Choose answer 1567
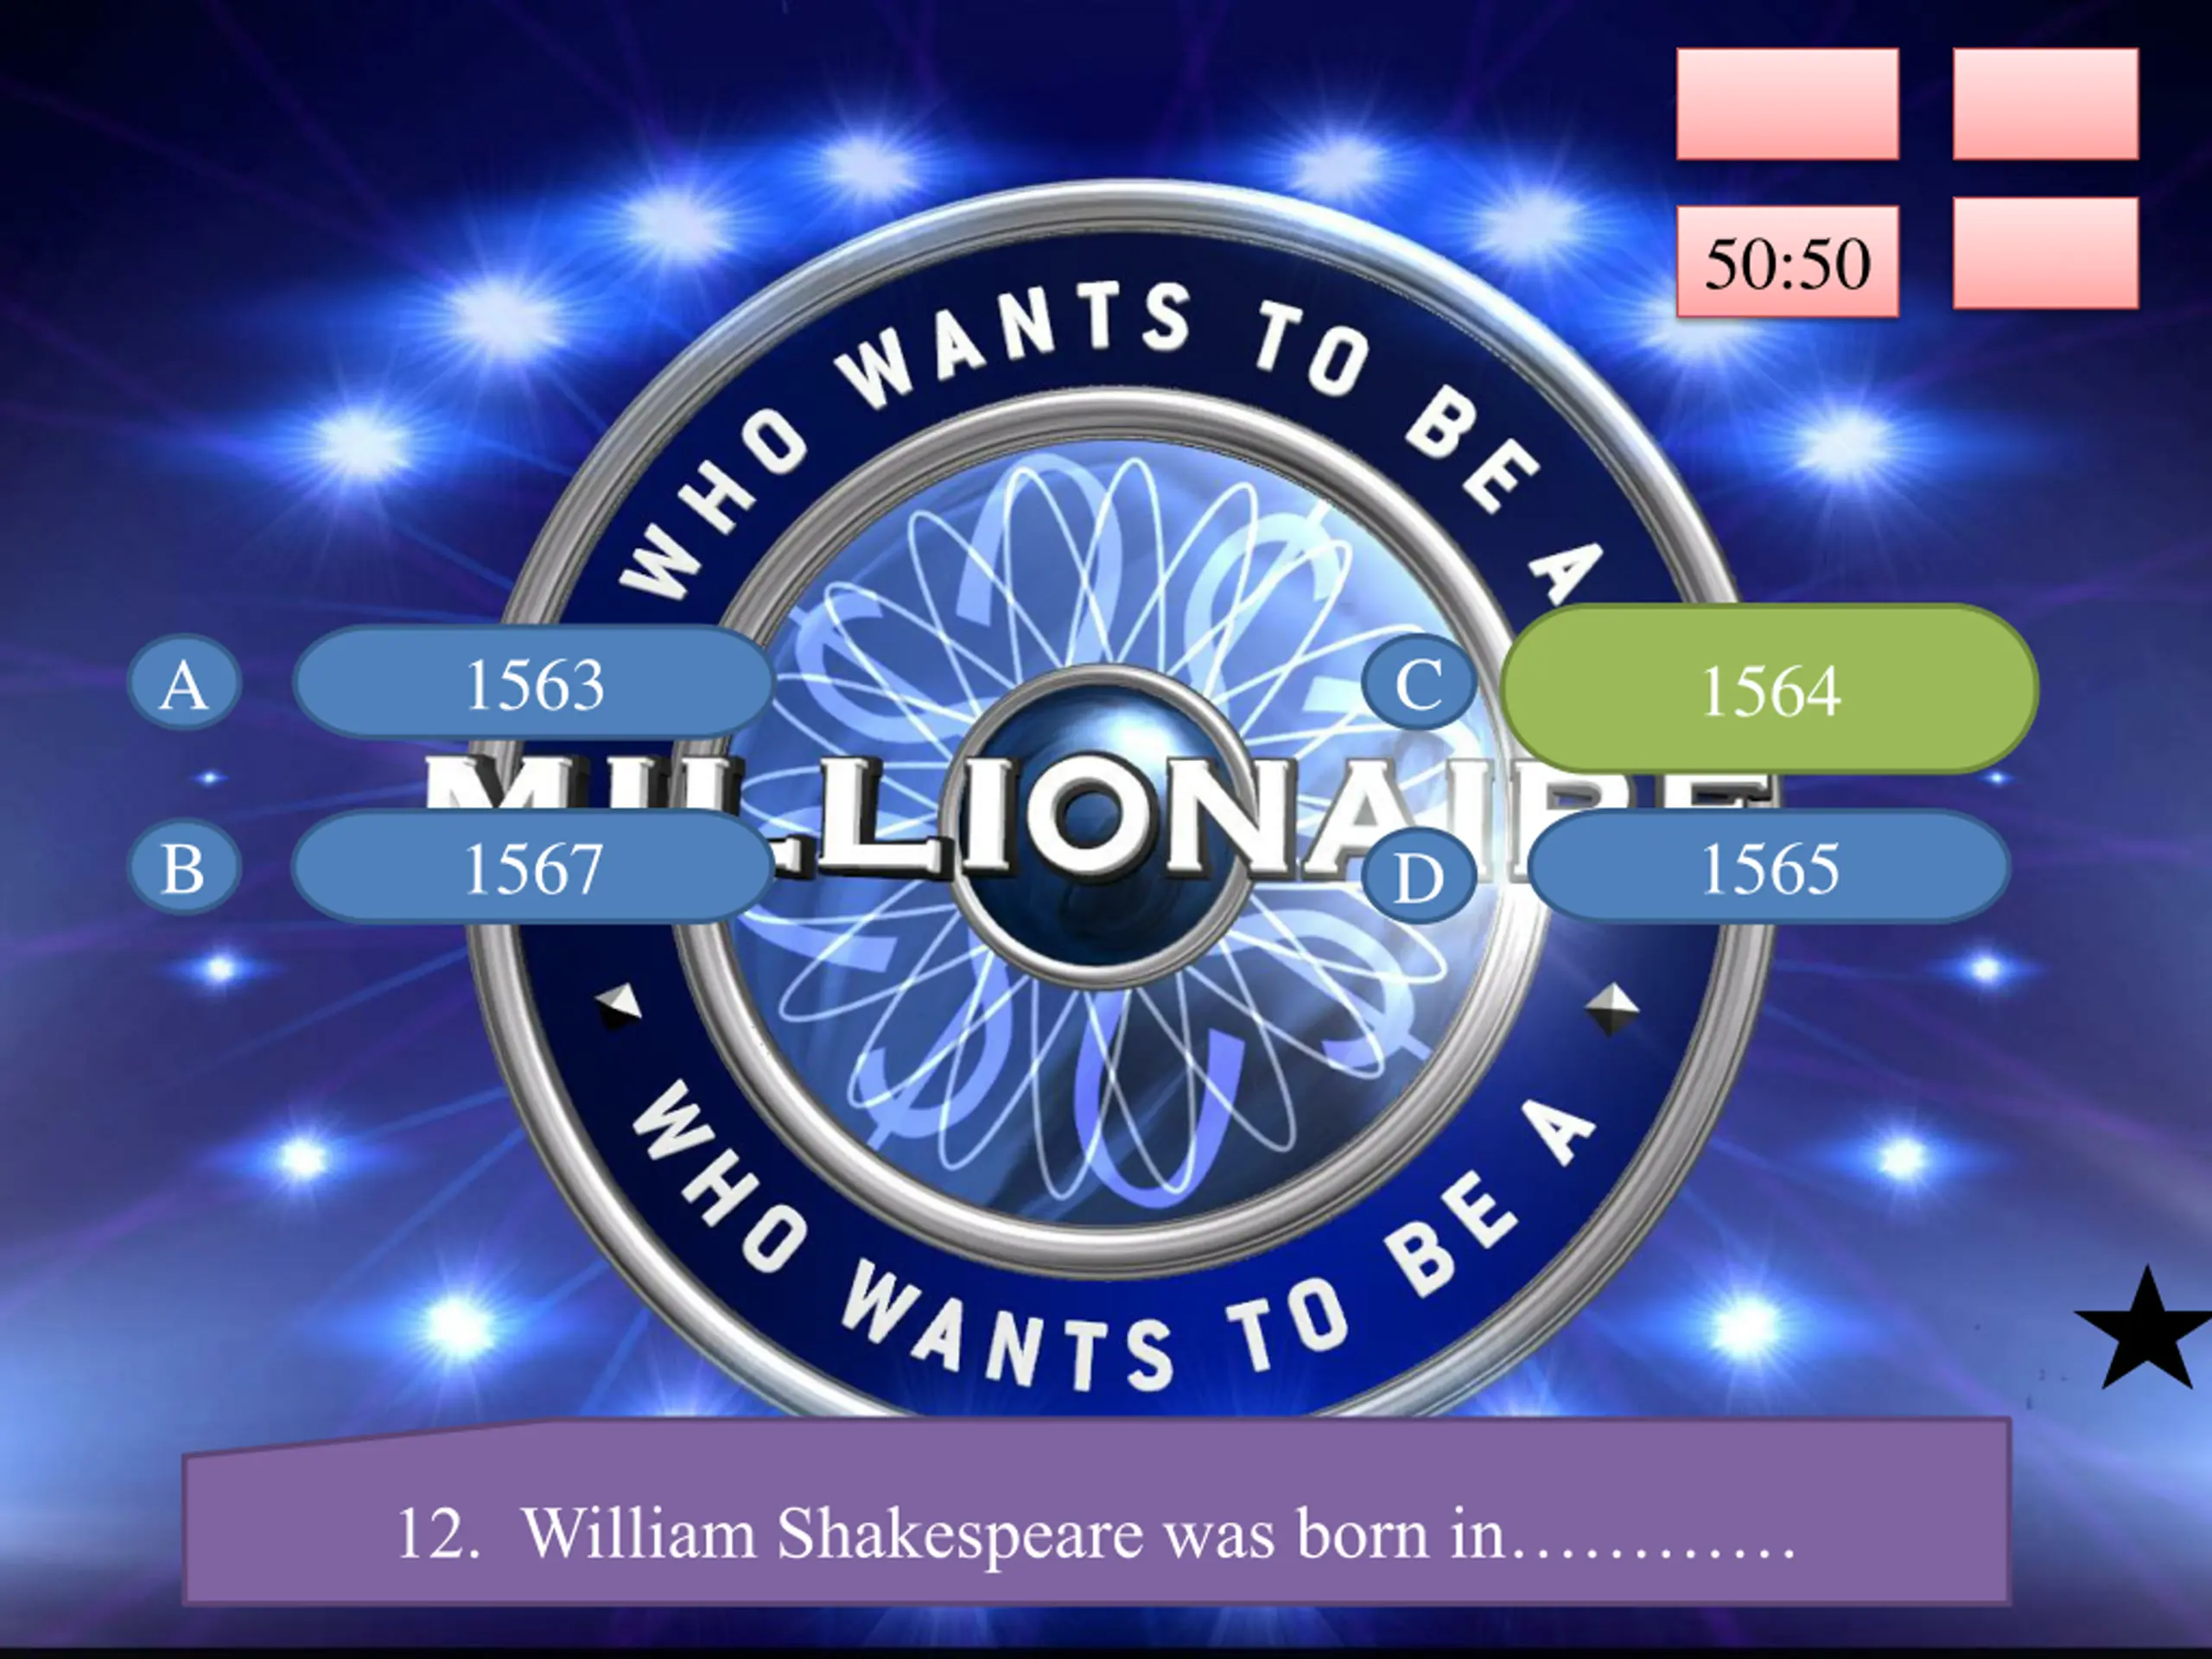2212x1659 pixels. pos(534,866)
